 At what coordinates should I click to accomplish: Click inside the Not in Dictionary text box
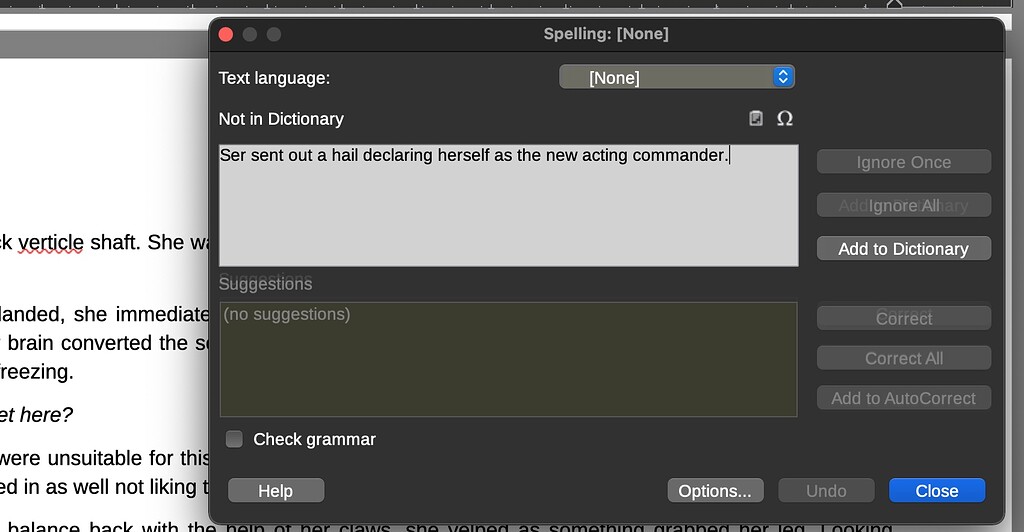pos(509,206)
